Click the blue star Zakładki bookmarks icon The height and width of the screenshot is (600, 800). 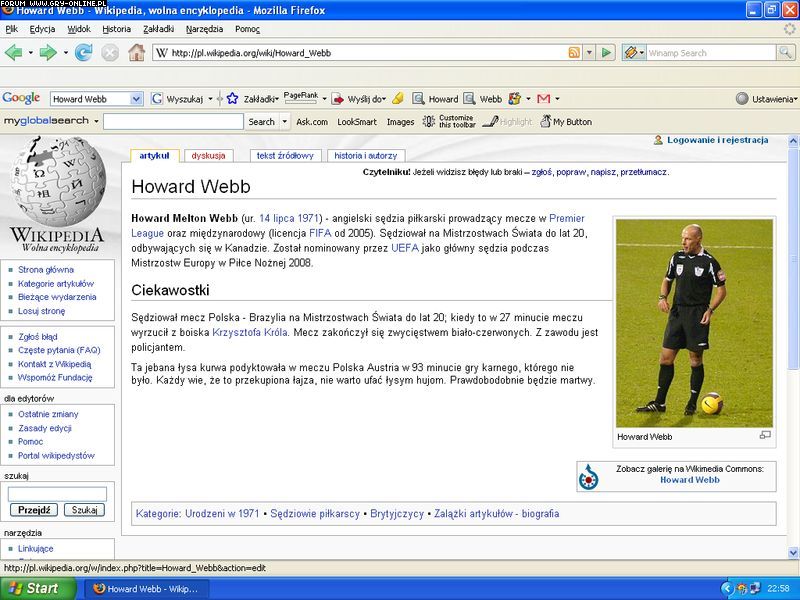coord(232,98)
